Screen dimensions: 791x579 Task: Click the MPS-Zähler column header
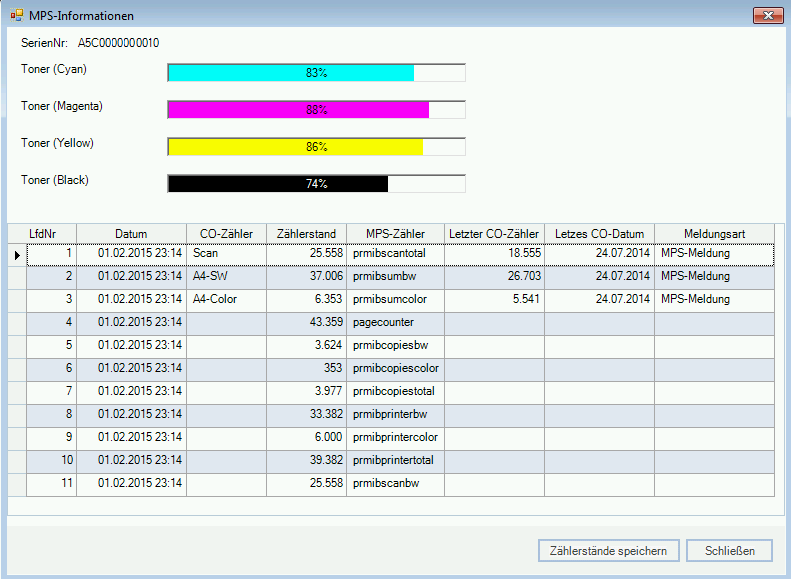tap(395, 234)
